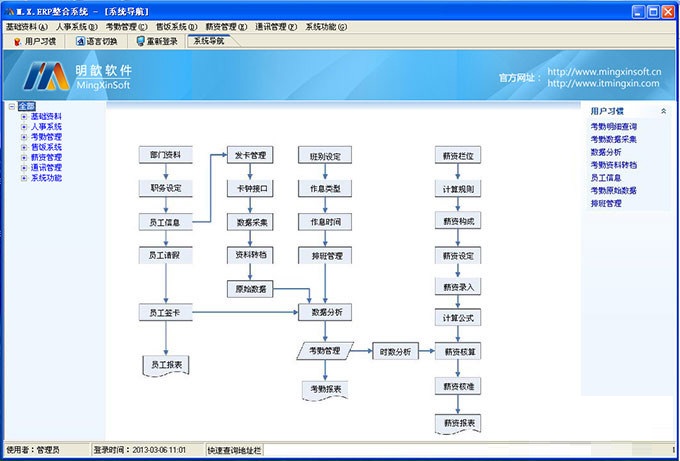Viewport: 680px width, 461px height.
Task: Open the 考勤报表 document node
Action: pos(325,390)
